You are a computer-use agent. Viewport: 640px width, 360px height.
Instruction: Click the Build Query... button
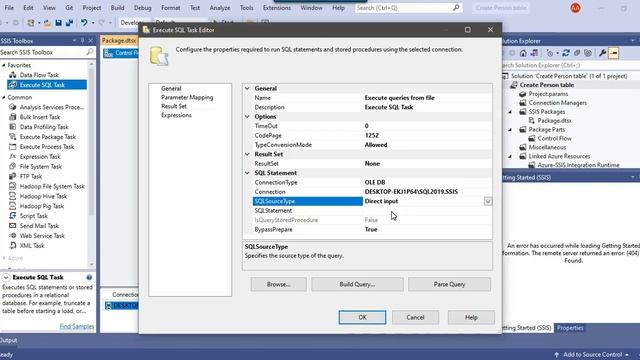click(357, 284)
